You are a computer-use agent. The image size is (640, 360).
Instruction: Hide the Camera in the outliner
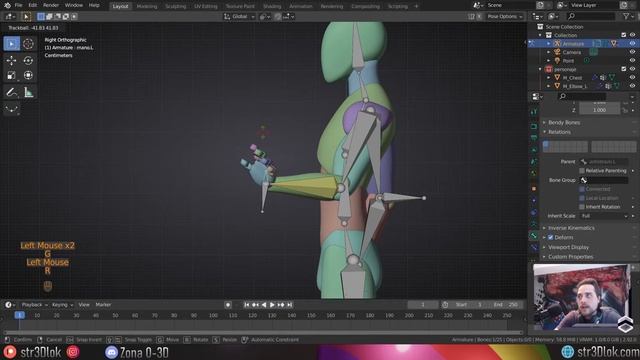tap(632, 52)
